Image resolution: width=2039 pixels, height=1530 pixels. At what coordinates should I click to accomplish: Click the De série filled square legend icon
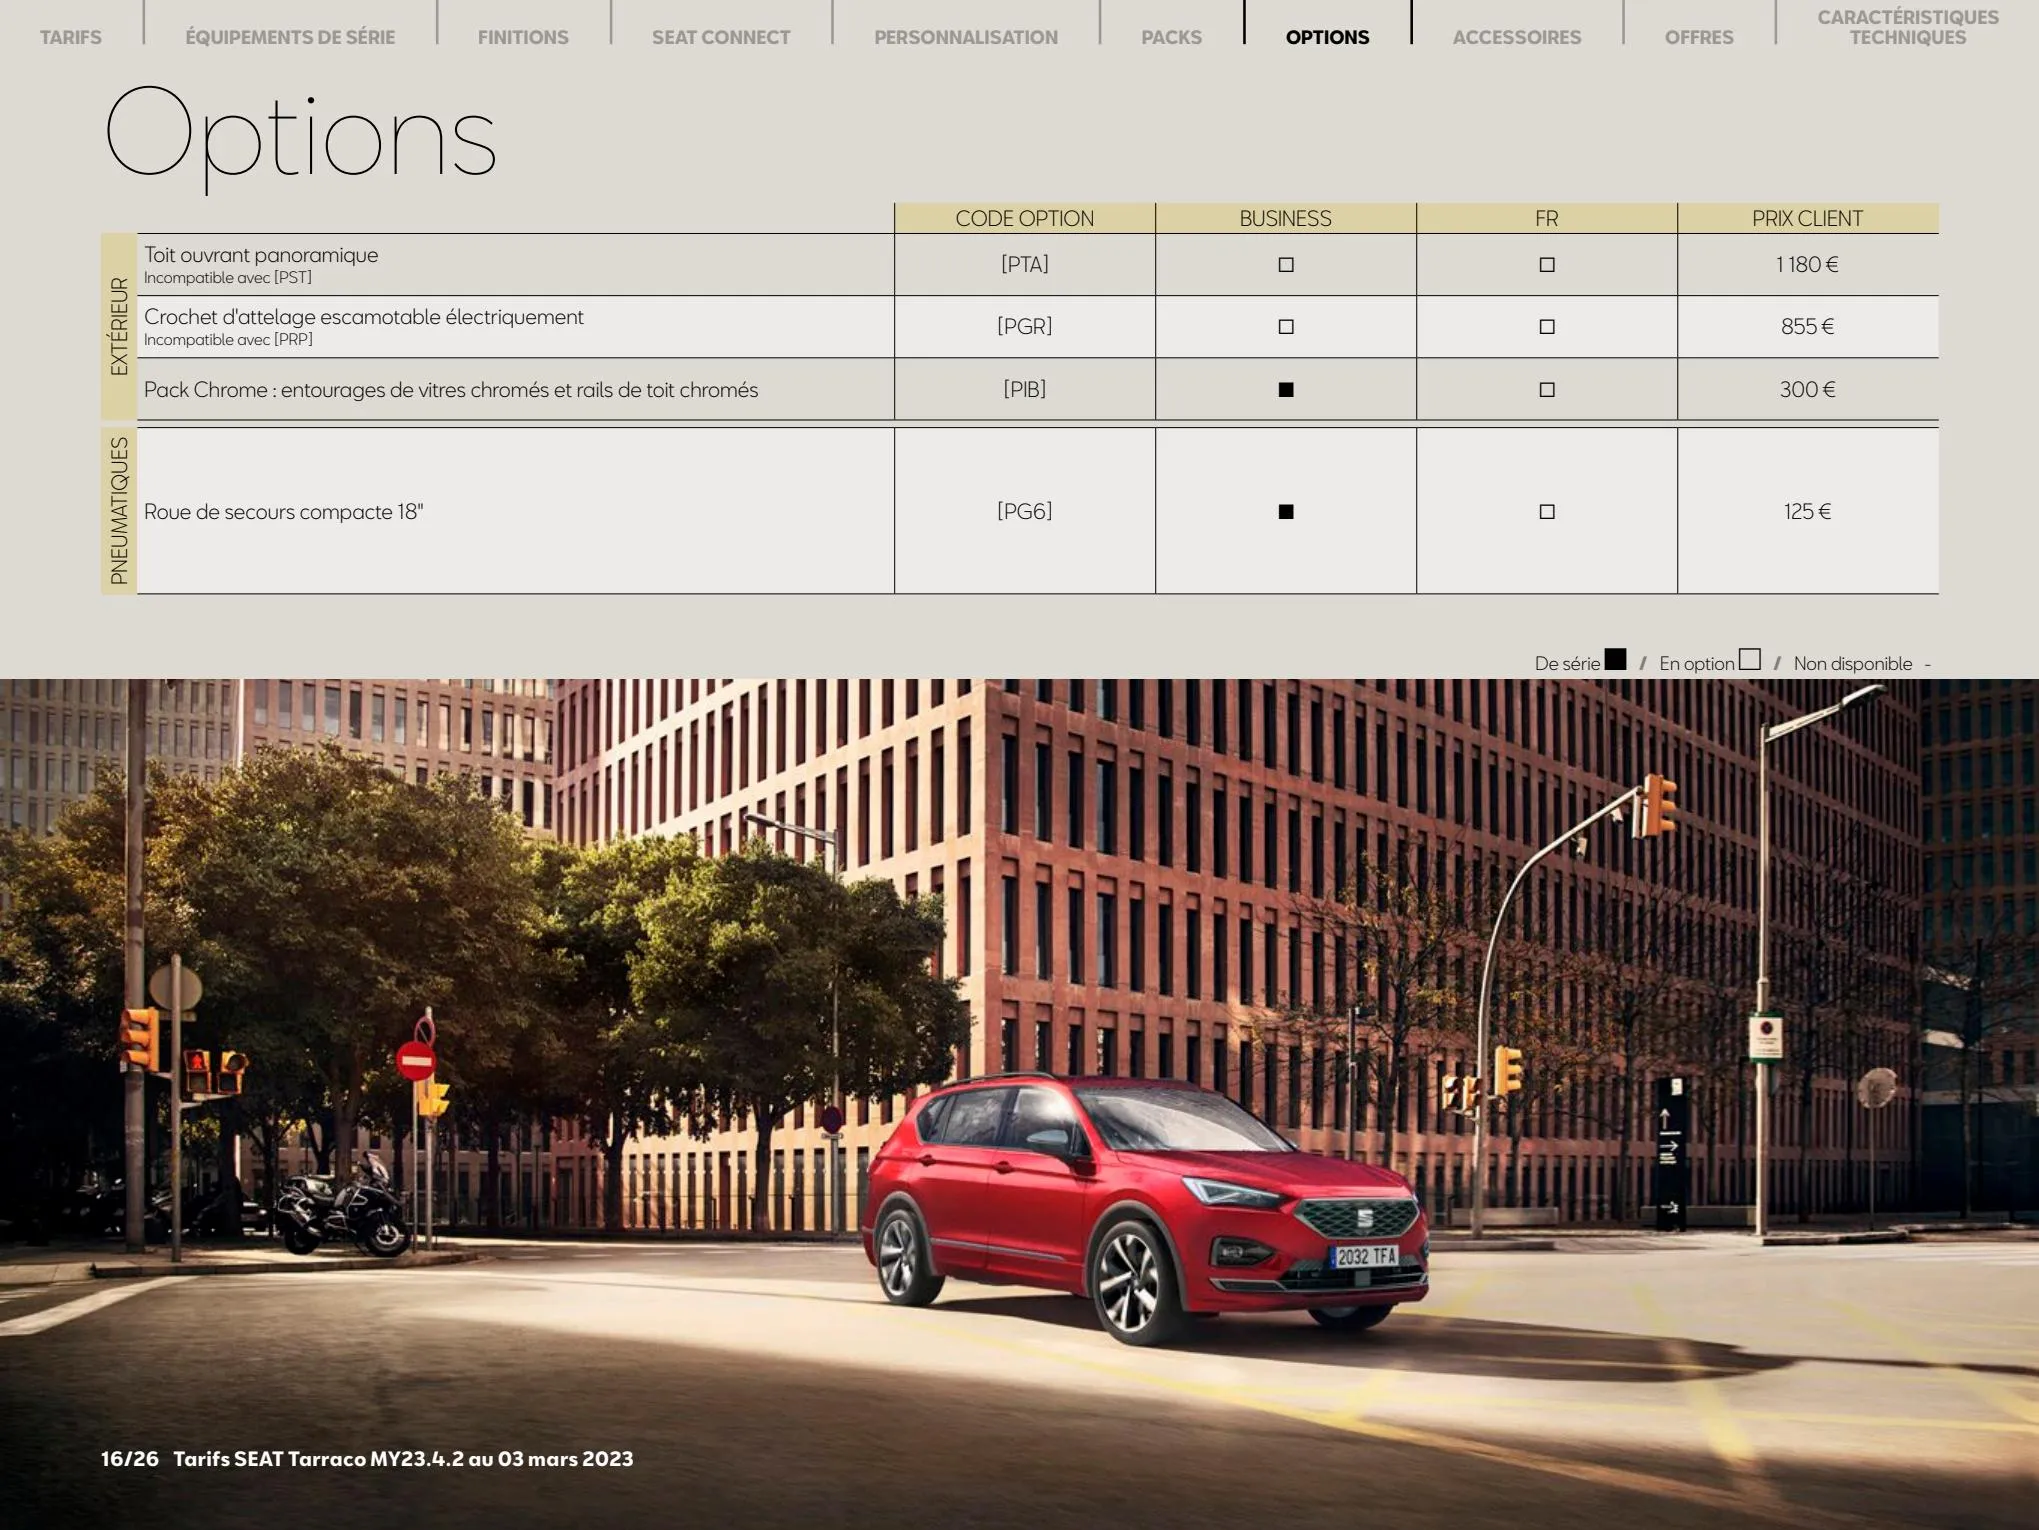click(x=1615, y=659)
